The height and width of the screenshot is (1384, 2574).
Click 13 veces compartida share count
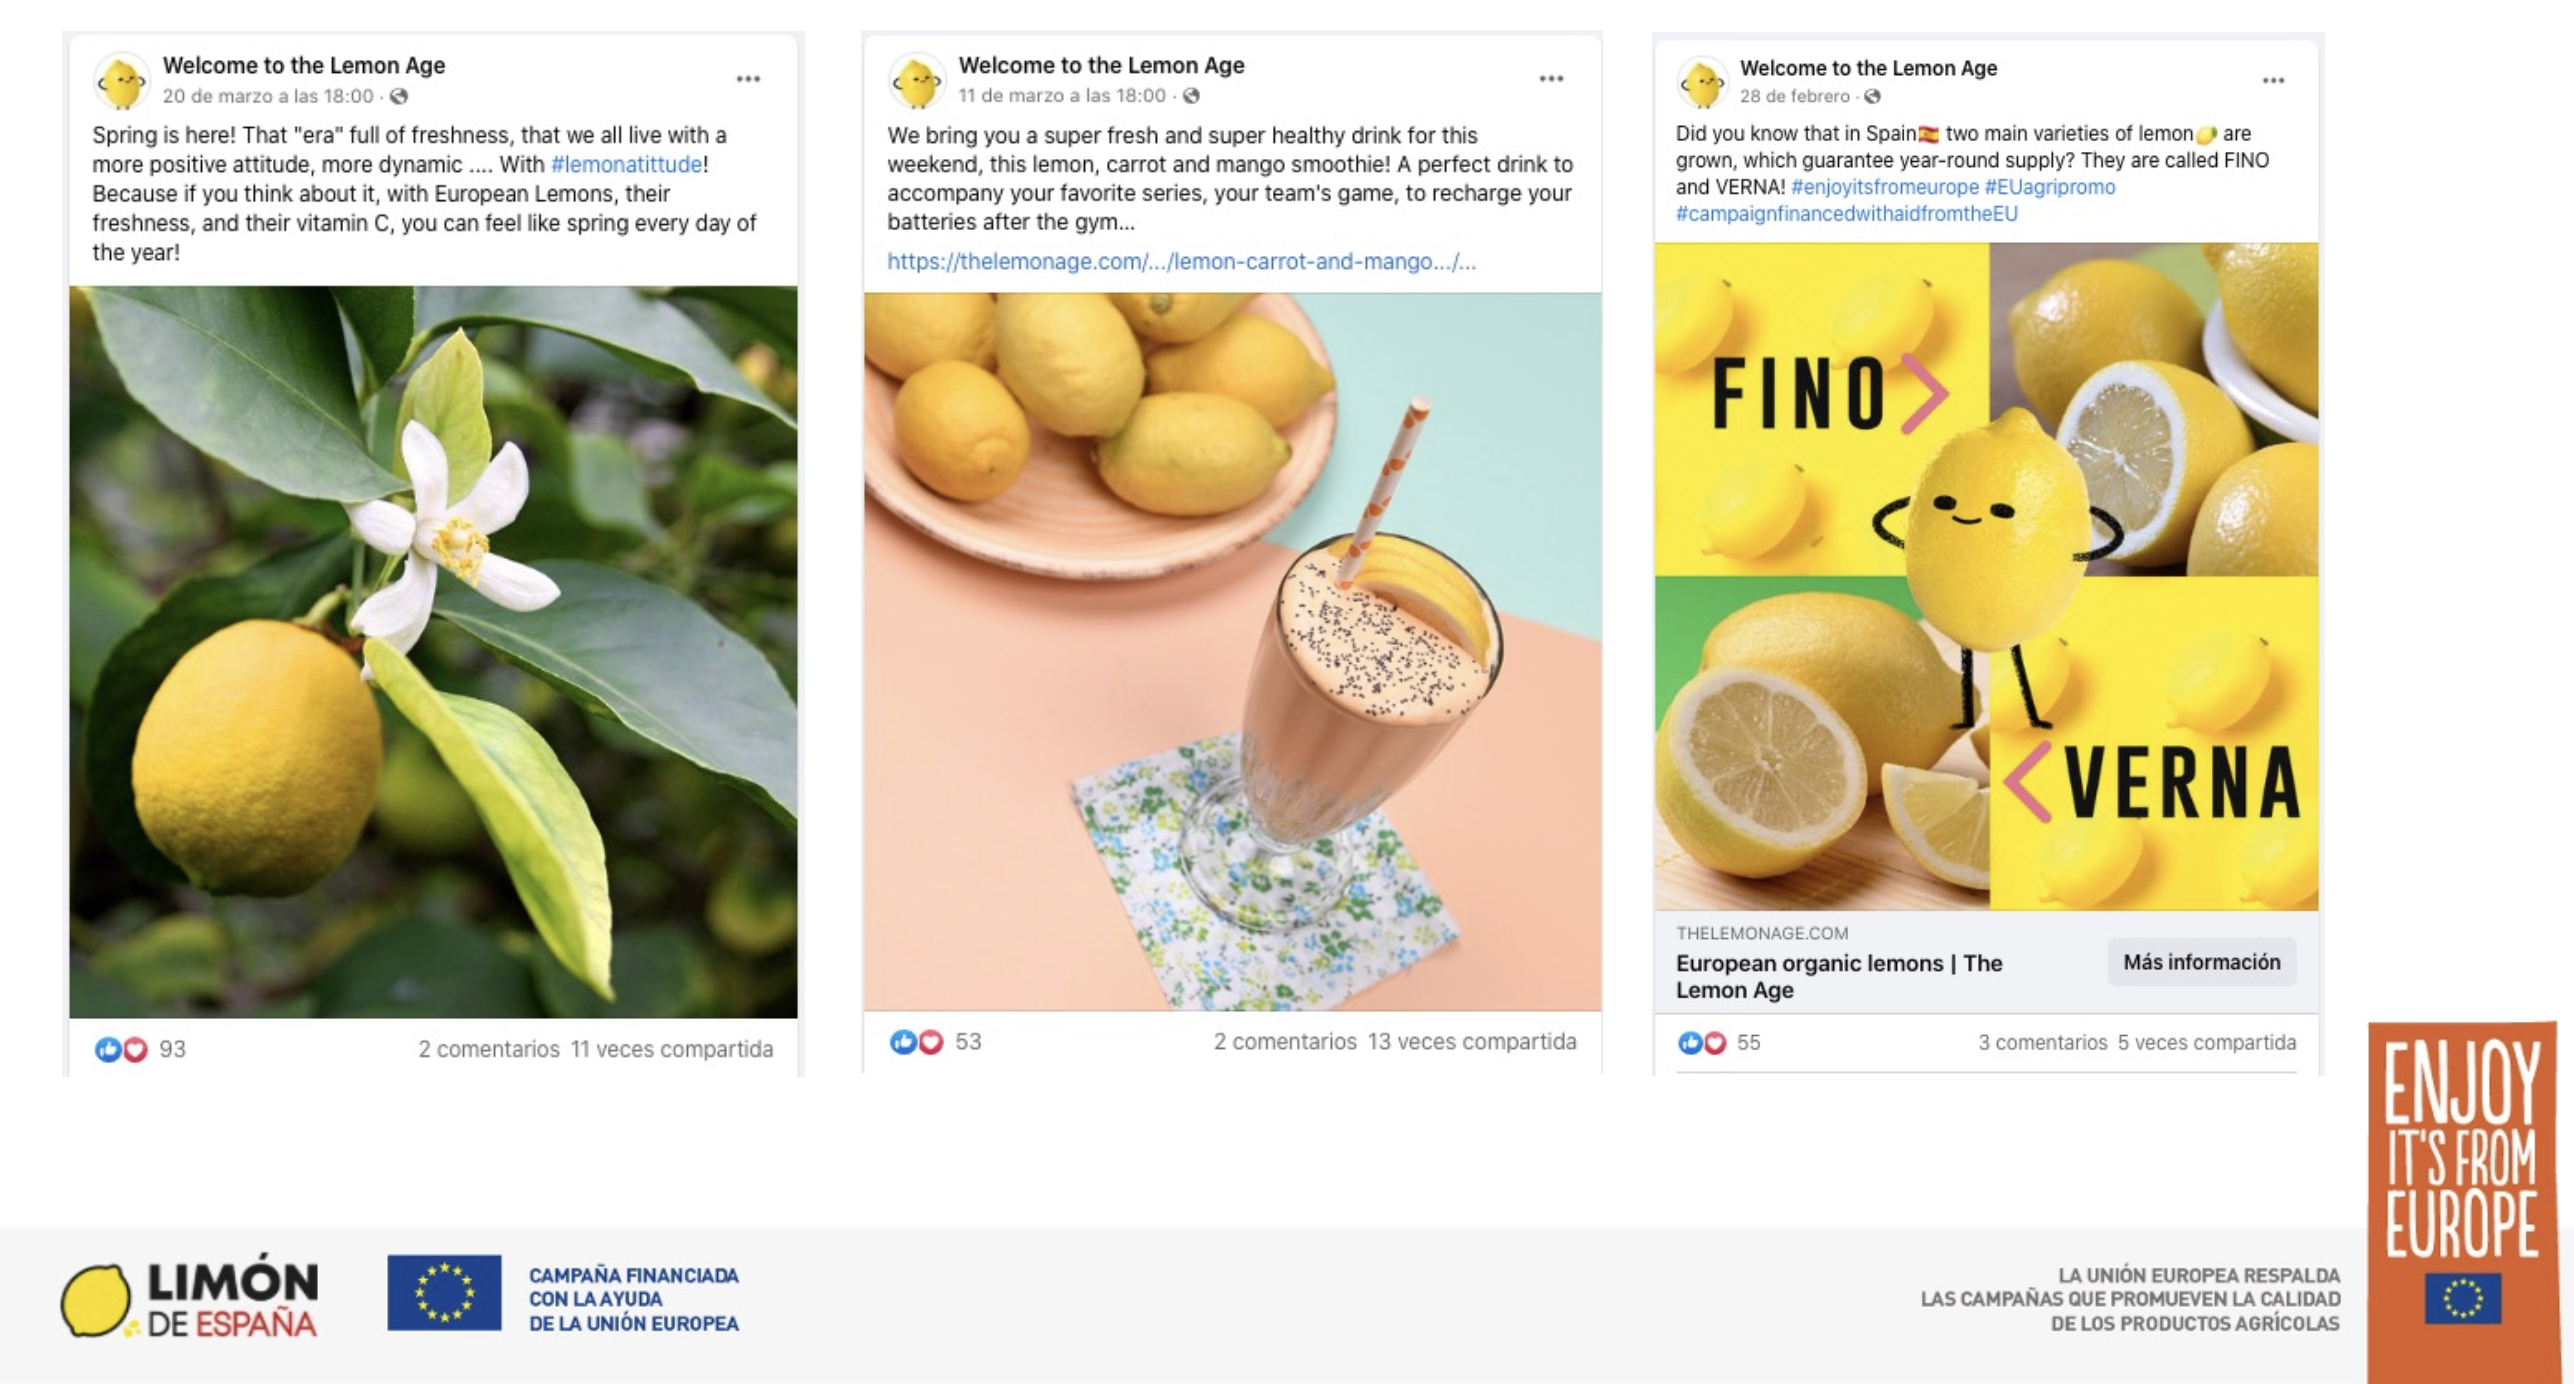tap(1471, 1042)
